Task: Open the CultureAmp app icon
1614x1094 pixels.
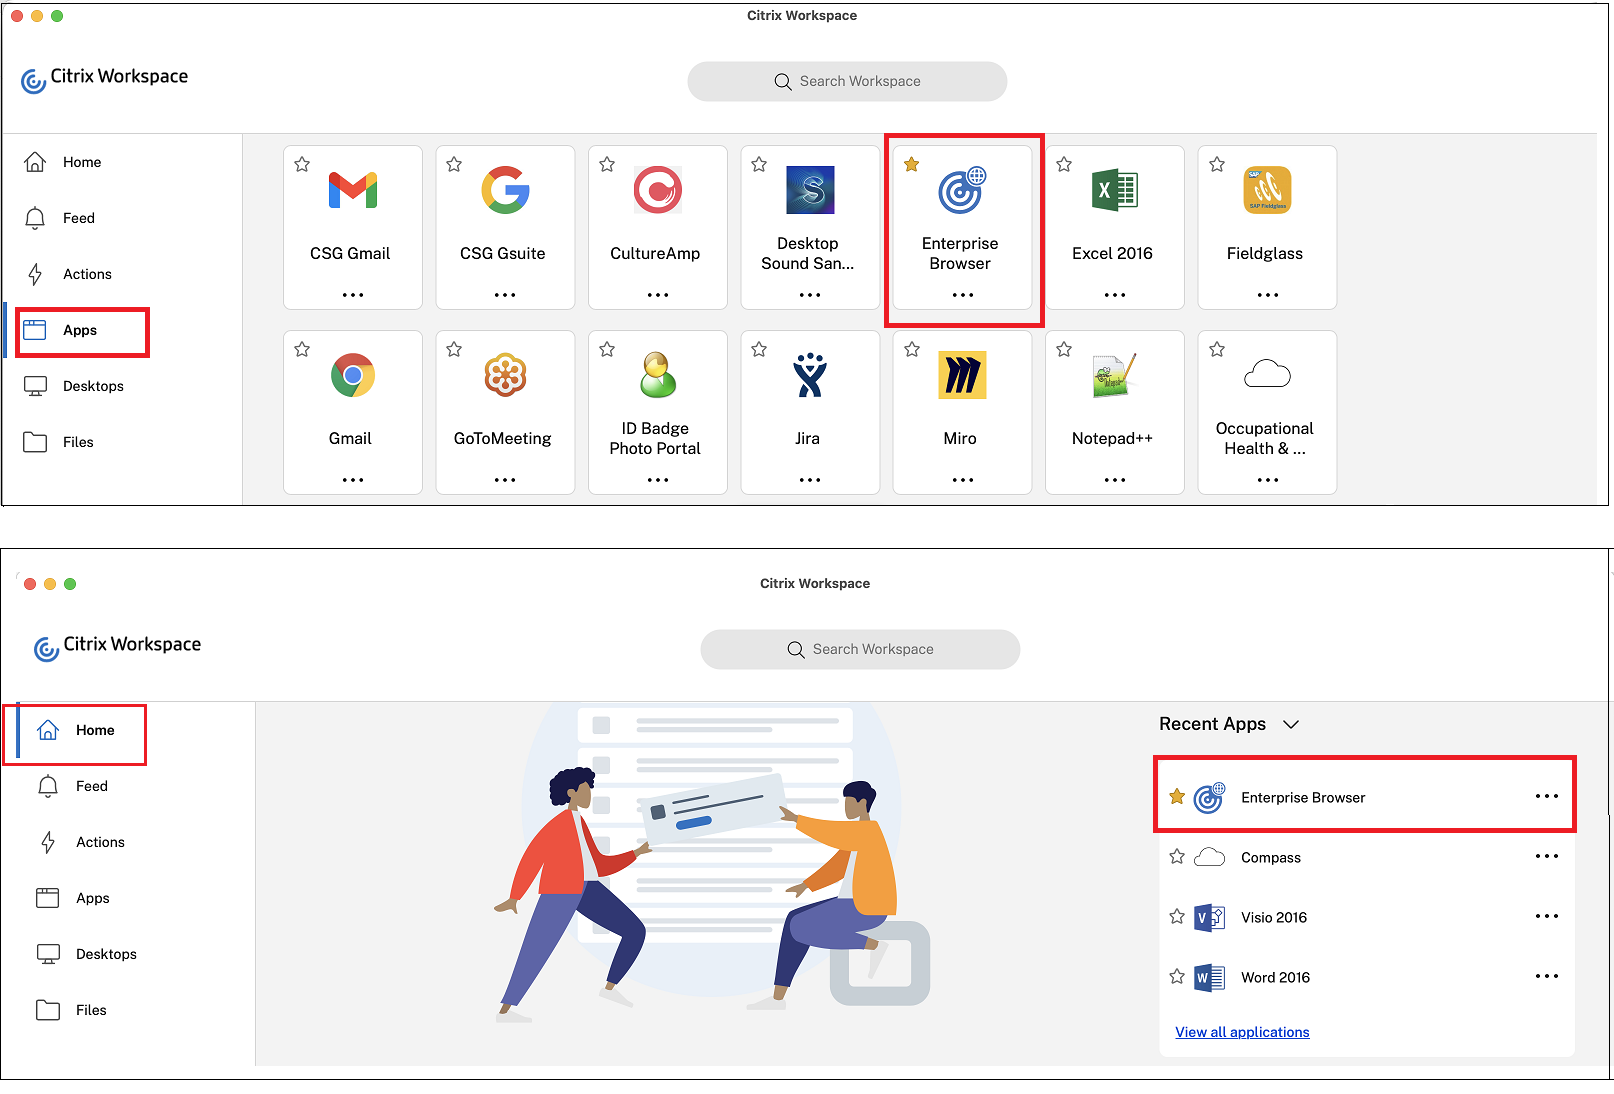Action: point(657,190)
